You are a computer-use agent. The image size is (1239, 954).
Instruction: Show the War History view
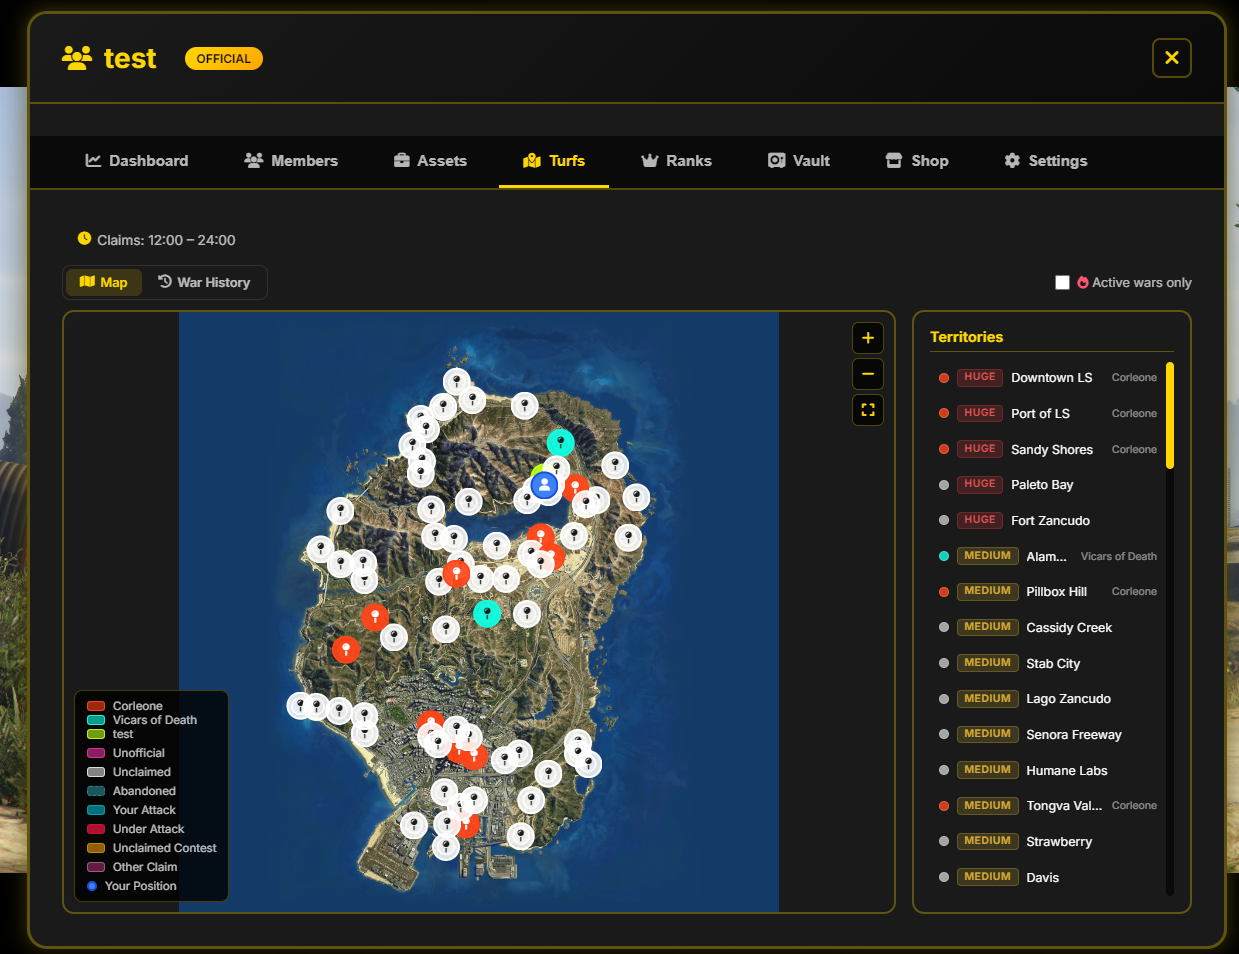tap(204, 282)
